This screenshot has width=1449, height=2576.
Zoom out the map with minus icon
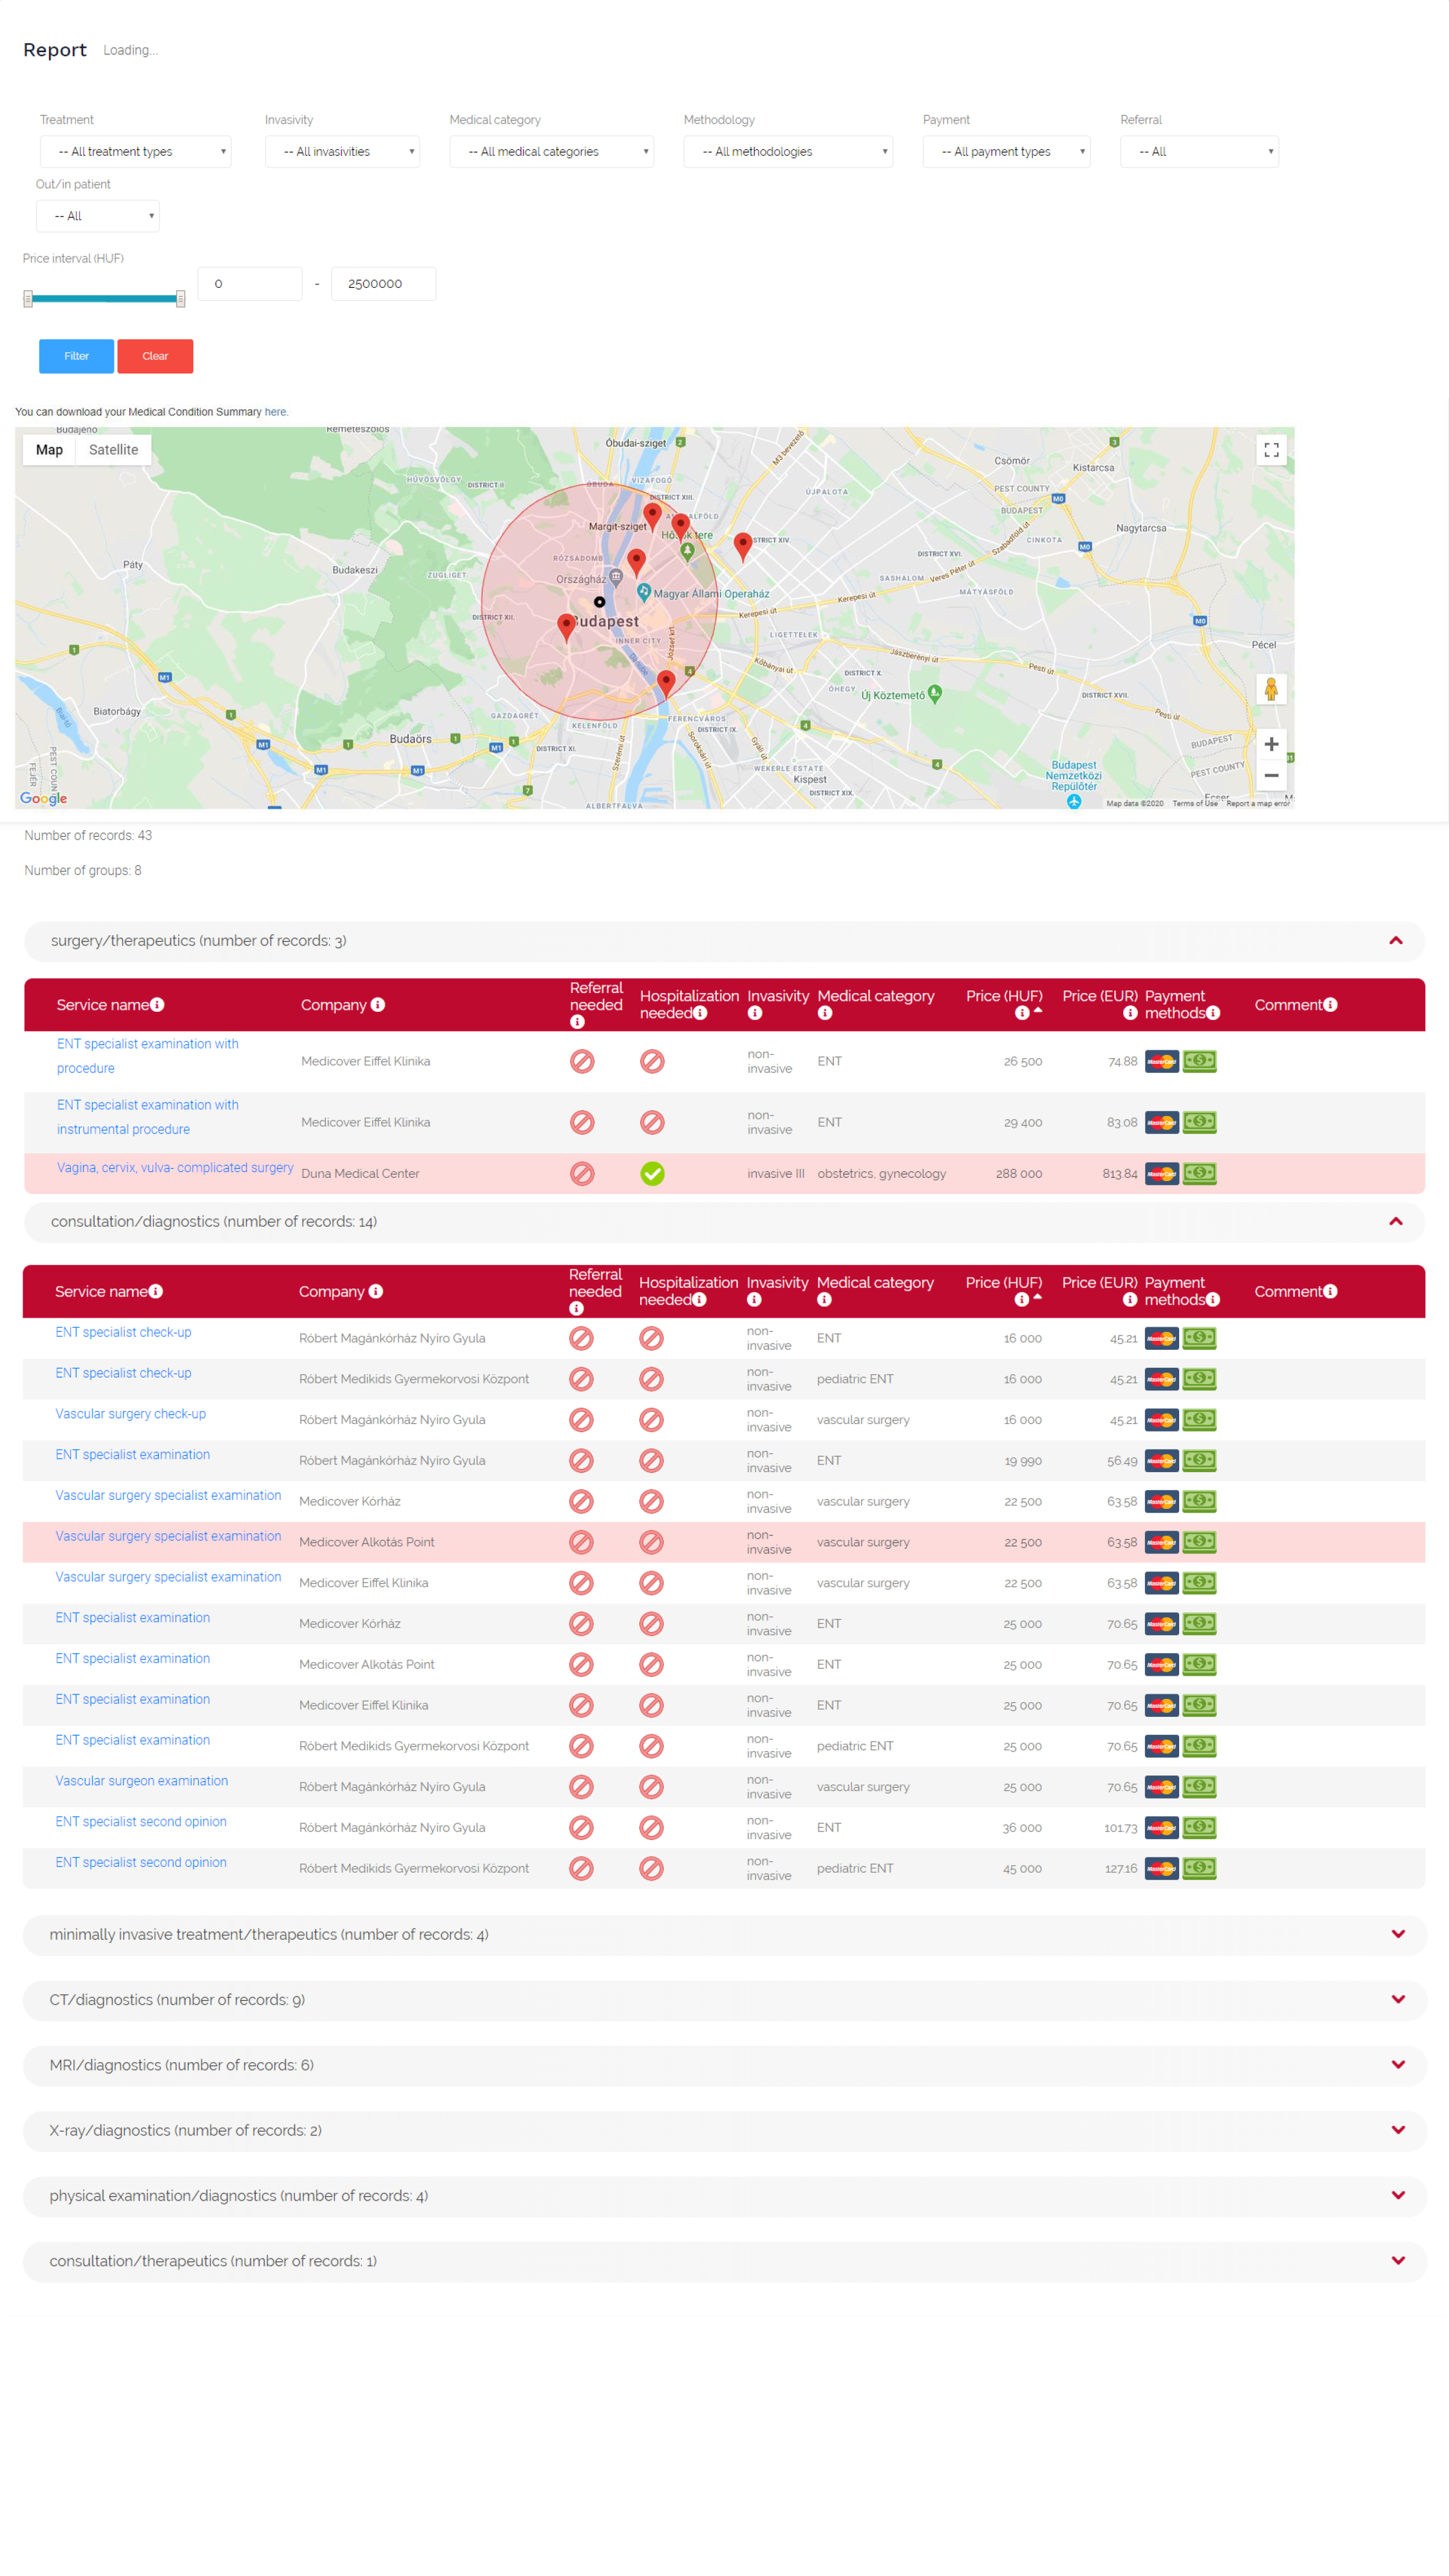tap(1271, 775)
